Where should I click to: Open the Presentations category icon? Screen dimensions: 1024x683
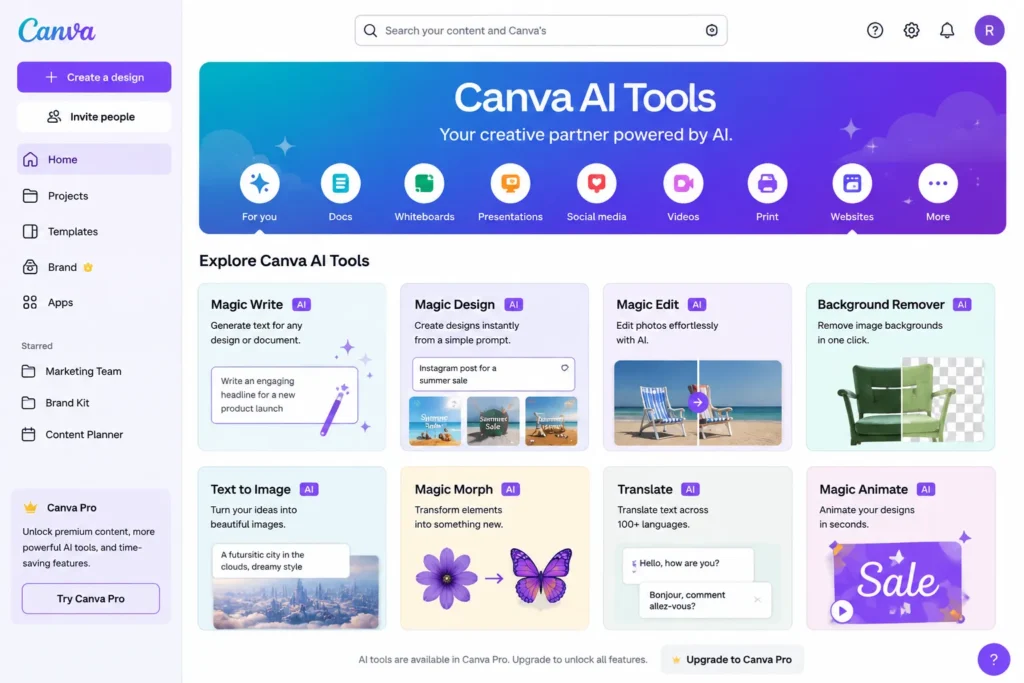[x=510, y=183]
